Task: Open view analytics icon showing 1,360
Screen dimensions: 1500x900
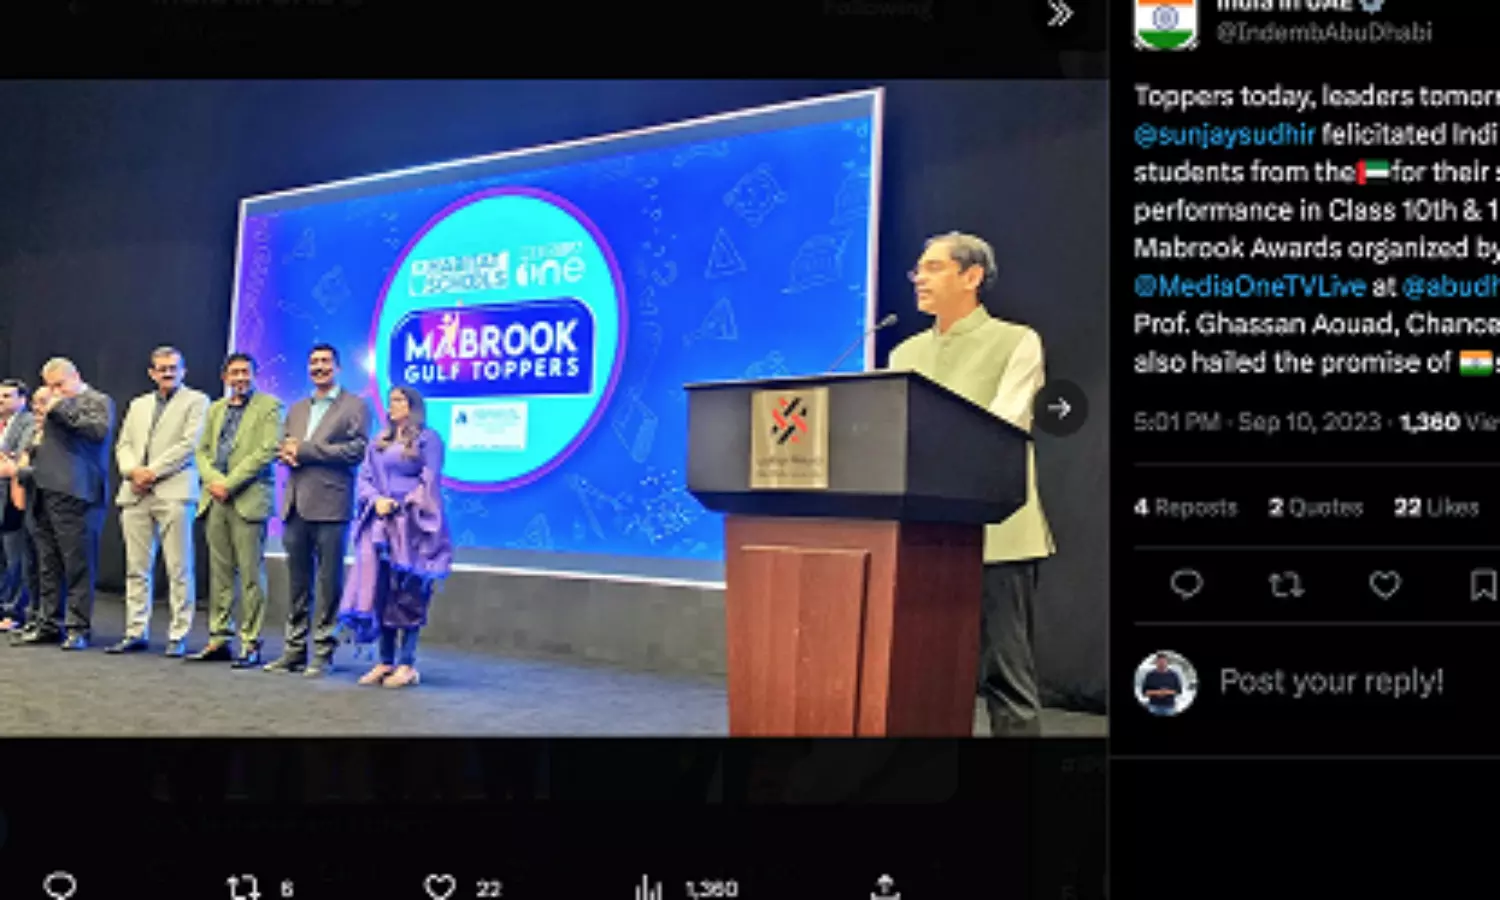Action: 687,887
